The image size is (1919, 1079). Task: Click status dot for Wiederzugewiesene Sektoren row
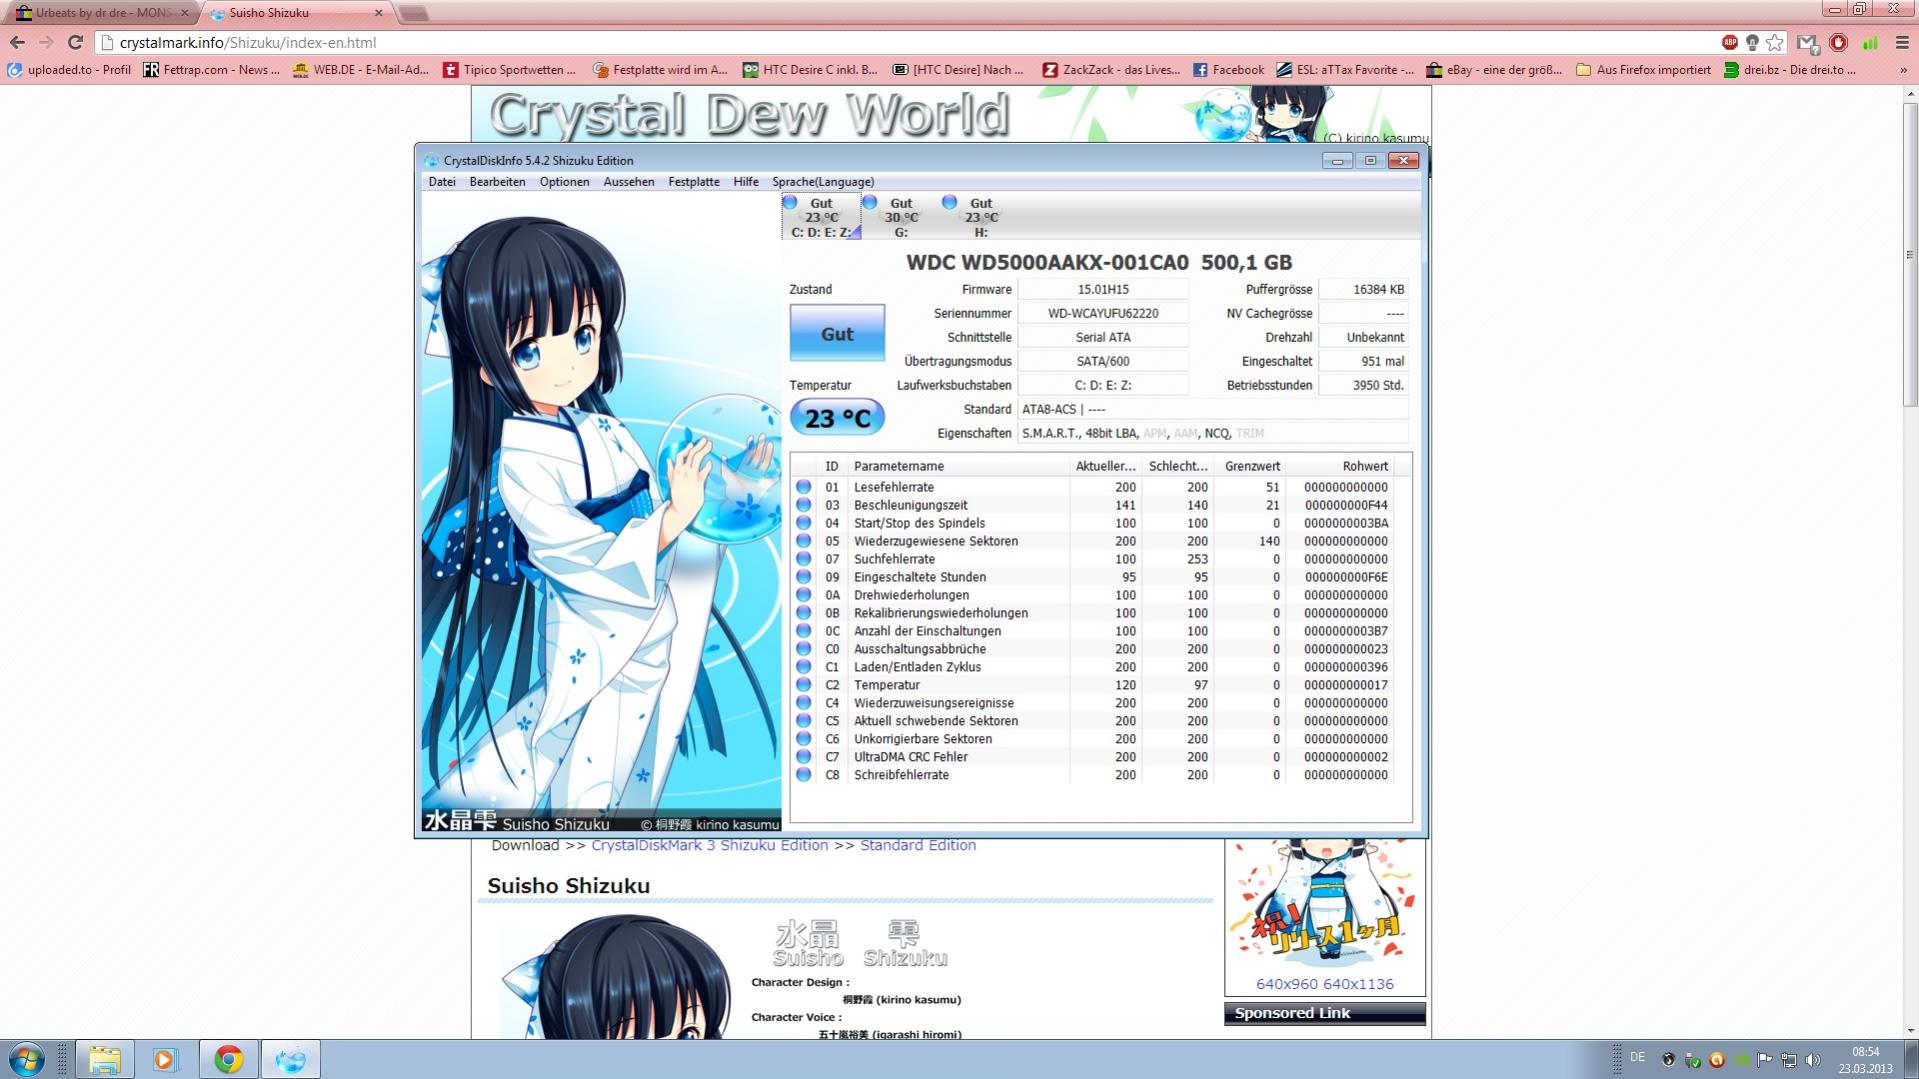[803, 541]
